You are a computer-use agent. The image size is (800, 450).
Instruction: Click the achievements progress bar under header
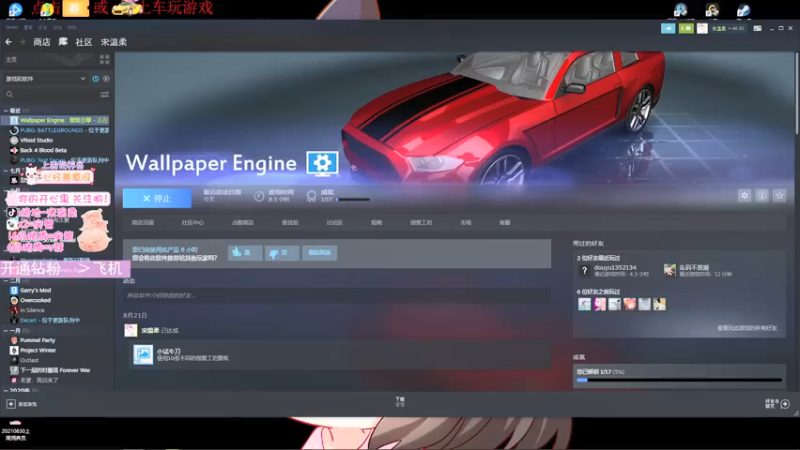pyautogui.click(x=353, y=199)
